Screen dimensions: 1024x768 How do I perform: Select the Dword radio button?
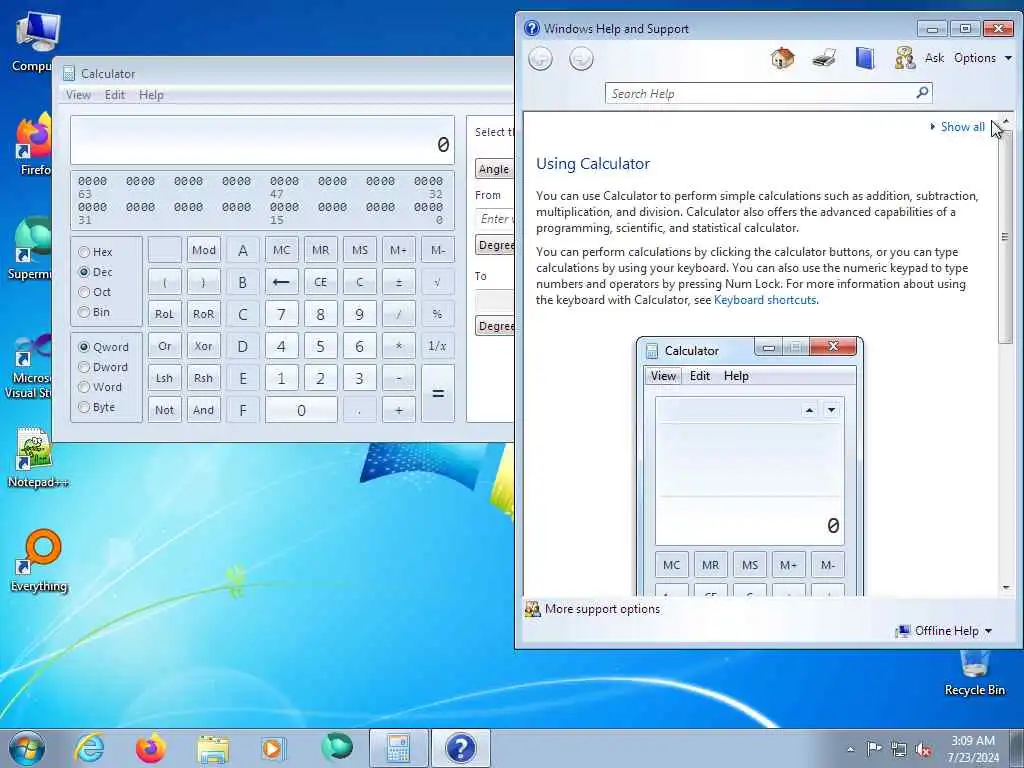(84, 367)
